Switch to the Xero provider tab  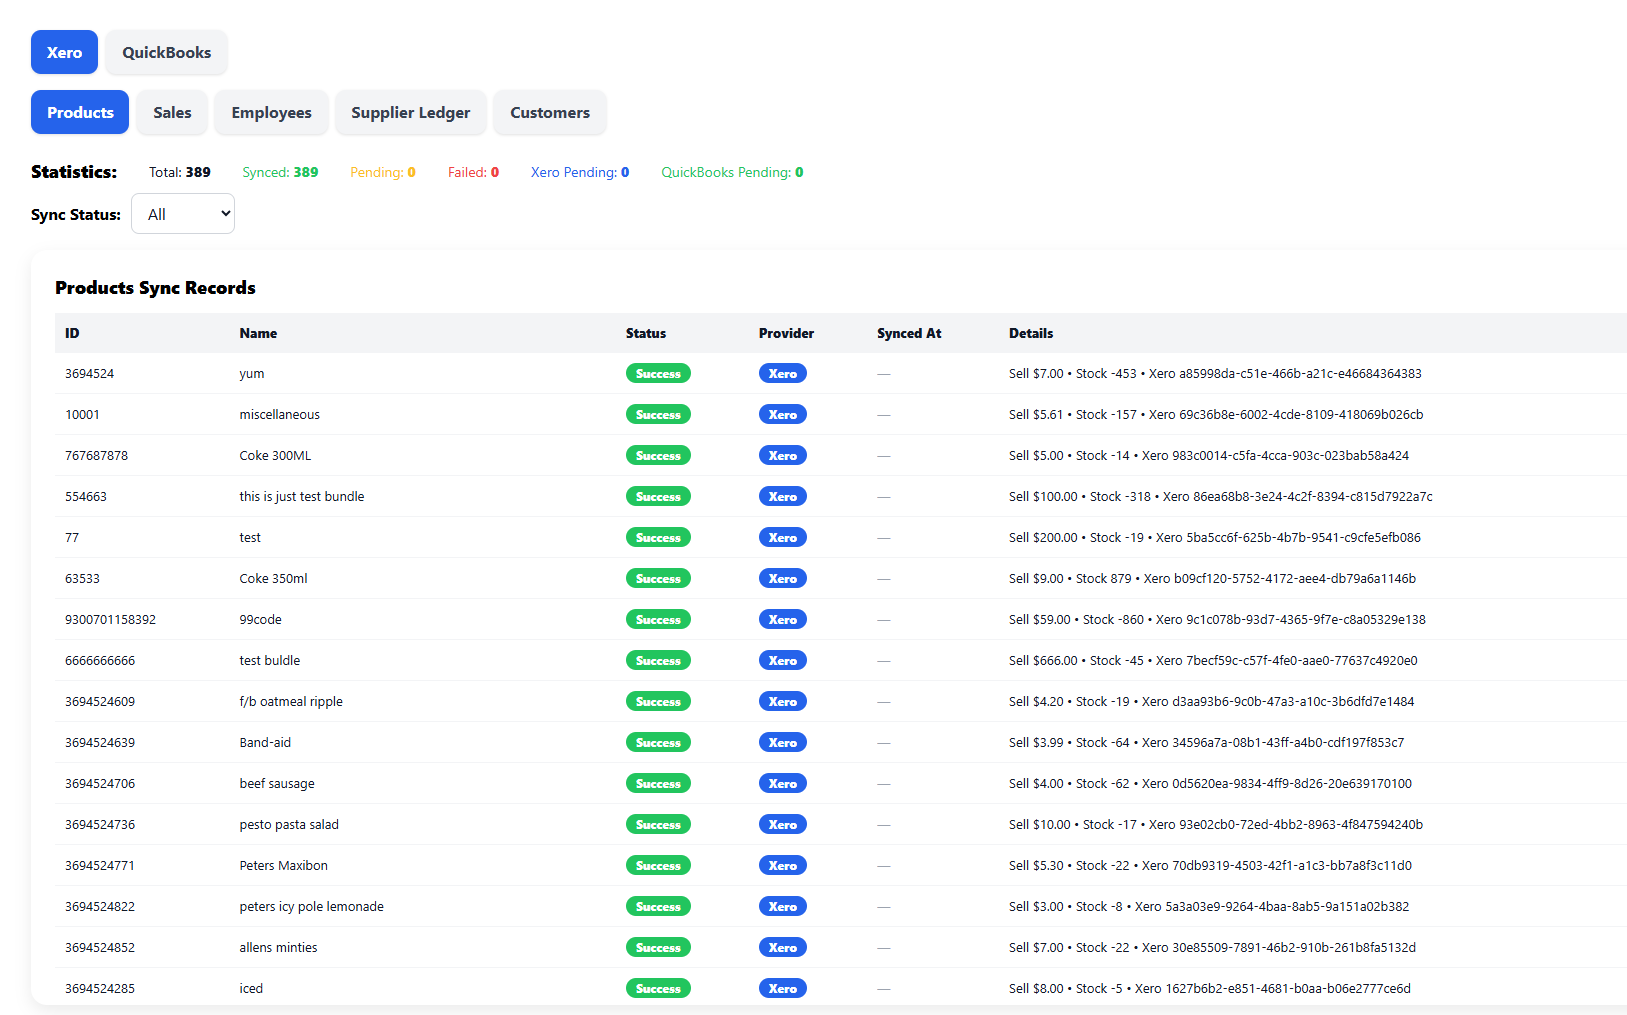pyautogui.click(x=64, y=52)
